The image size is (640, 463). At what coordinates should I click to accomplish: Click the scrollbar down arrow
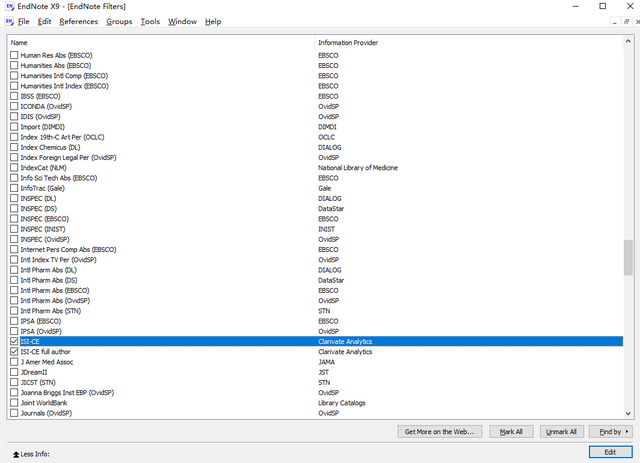[x=628, y=413]
